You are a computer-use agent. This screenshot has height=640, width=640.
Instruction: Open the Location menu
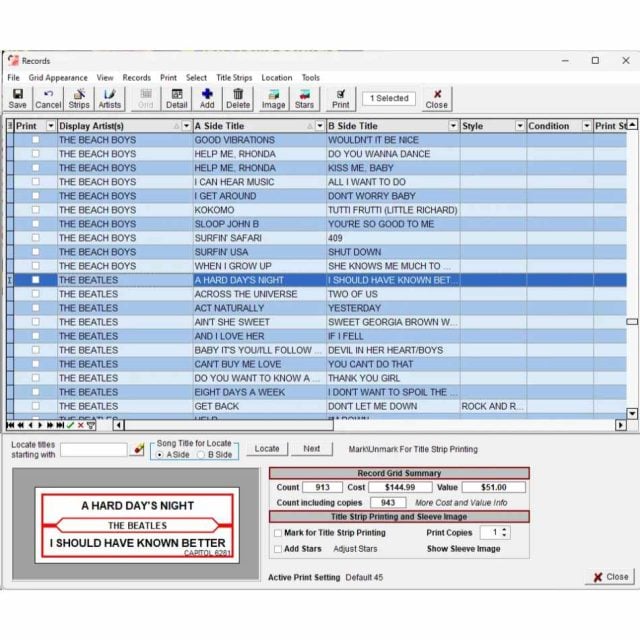pos(277,78)
